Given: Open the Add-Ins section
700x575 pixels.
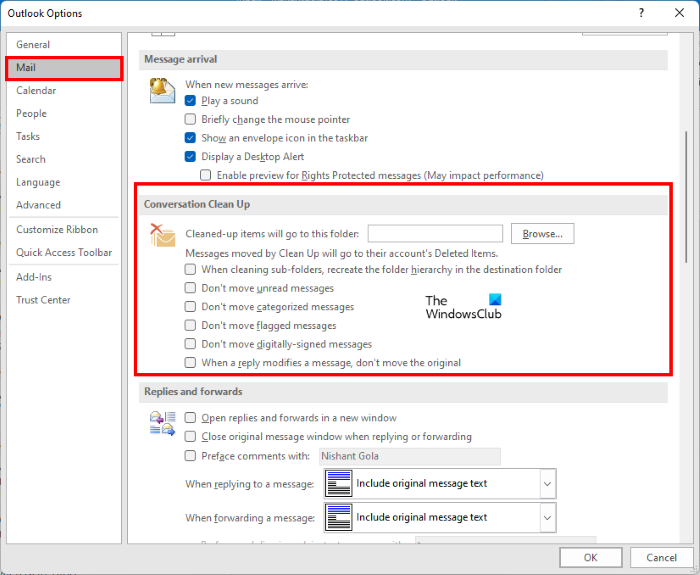Looking at the screenshot, I should [64, 277].
